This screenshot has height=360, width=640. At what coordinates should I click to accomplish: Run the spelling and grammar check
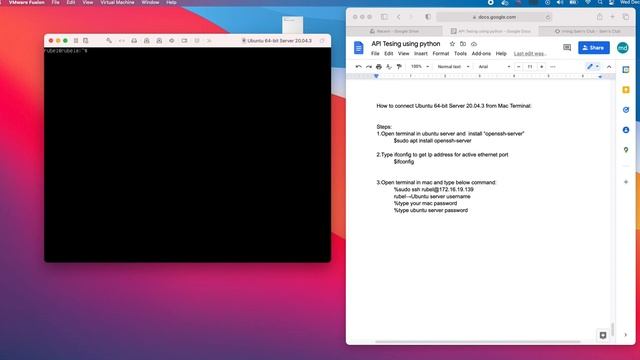(x=389, y=67)
